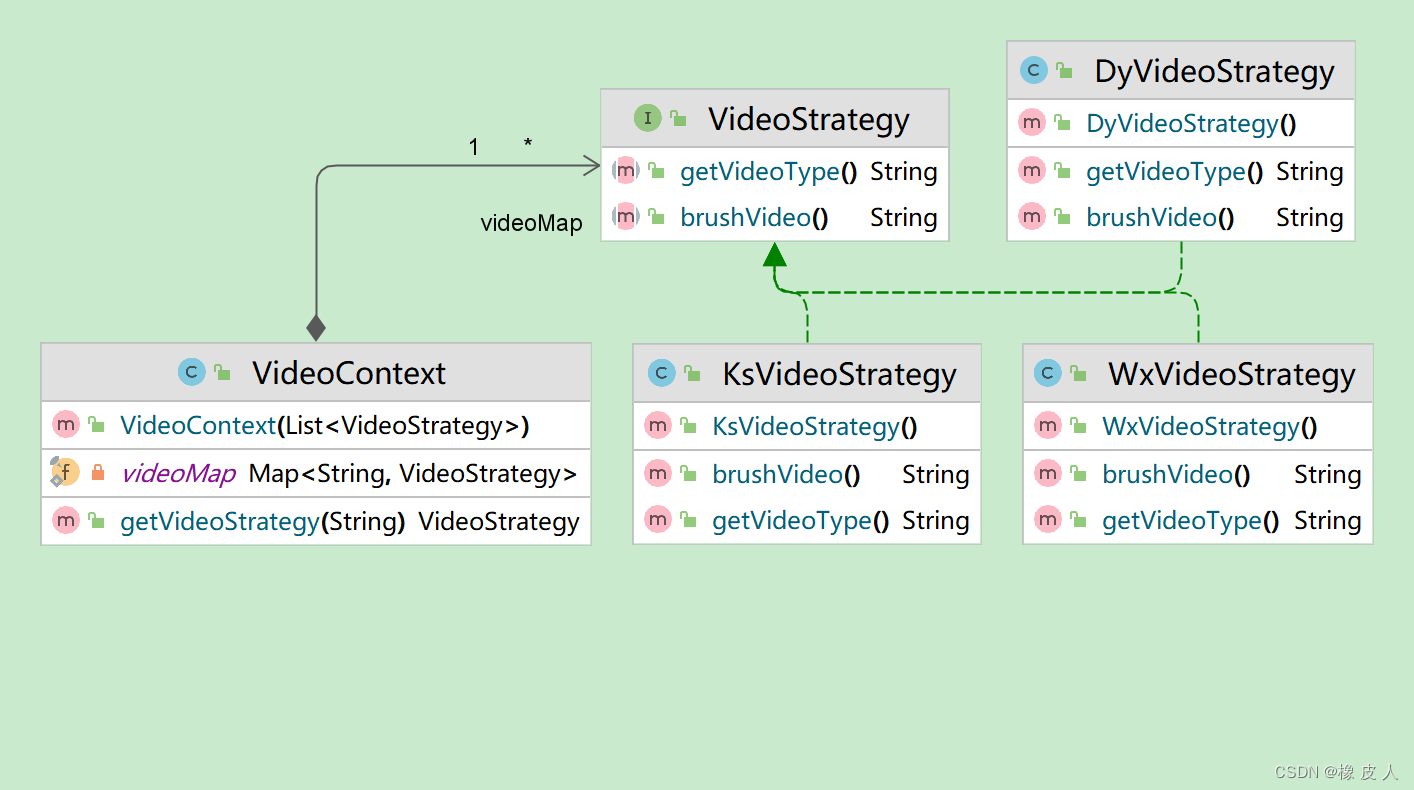The width and height of the screenshot is (1414, 790).
Task: Select the videoMap field row
Action: click(x=316, y=474)
